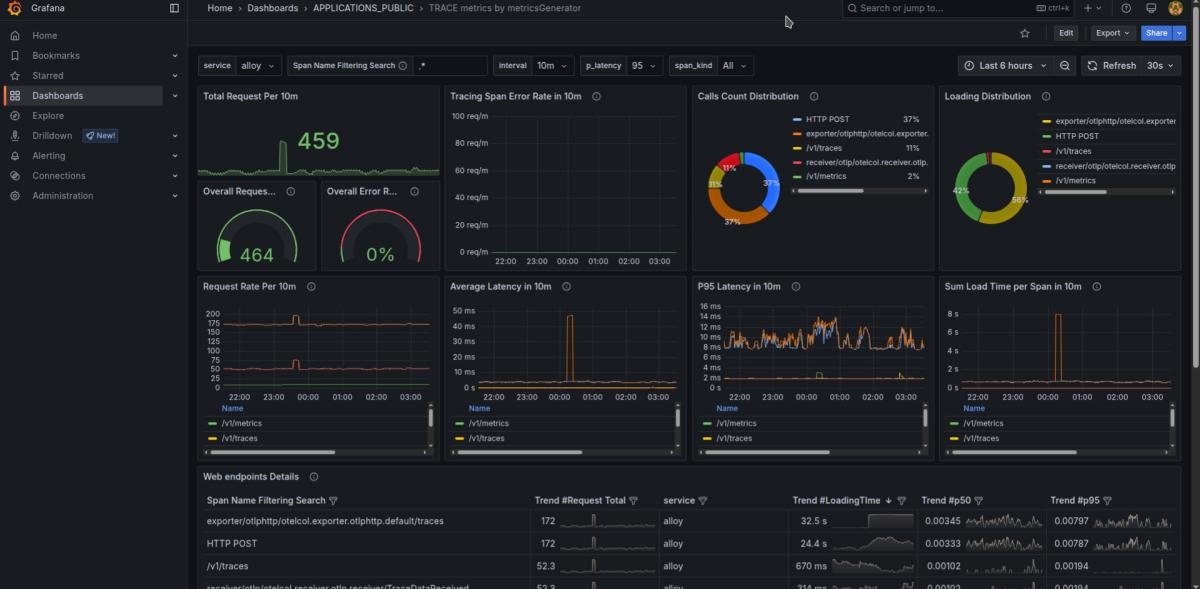Viewport: 1200px width, 589px height.
Task: Toggle /v1/metrics series in Calls Count legend
Action: [826, 176]
